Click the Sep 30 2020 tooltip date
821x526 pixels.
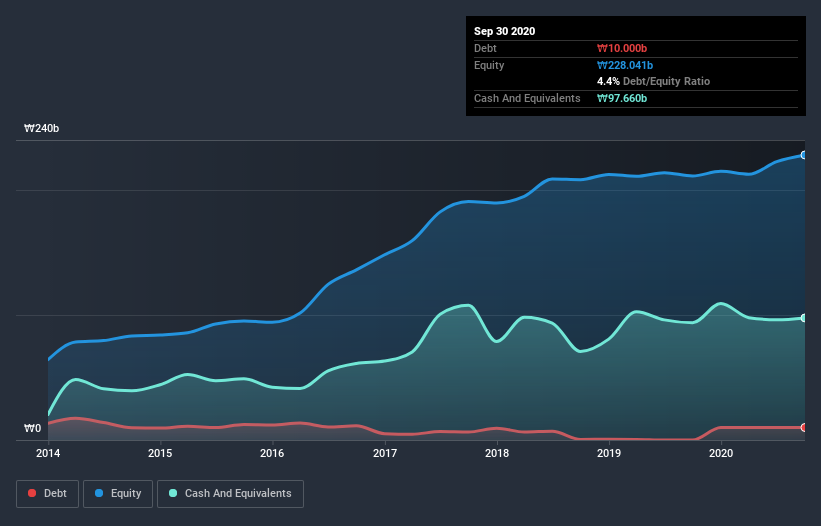coord(505,31)
